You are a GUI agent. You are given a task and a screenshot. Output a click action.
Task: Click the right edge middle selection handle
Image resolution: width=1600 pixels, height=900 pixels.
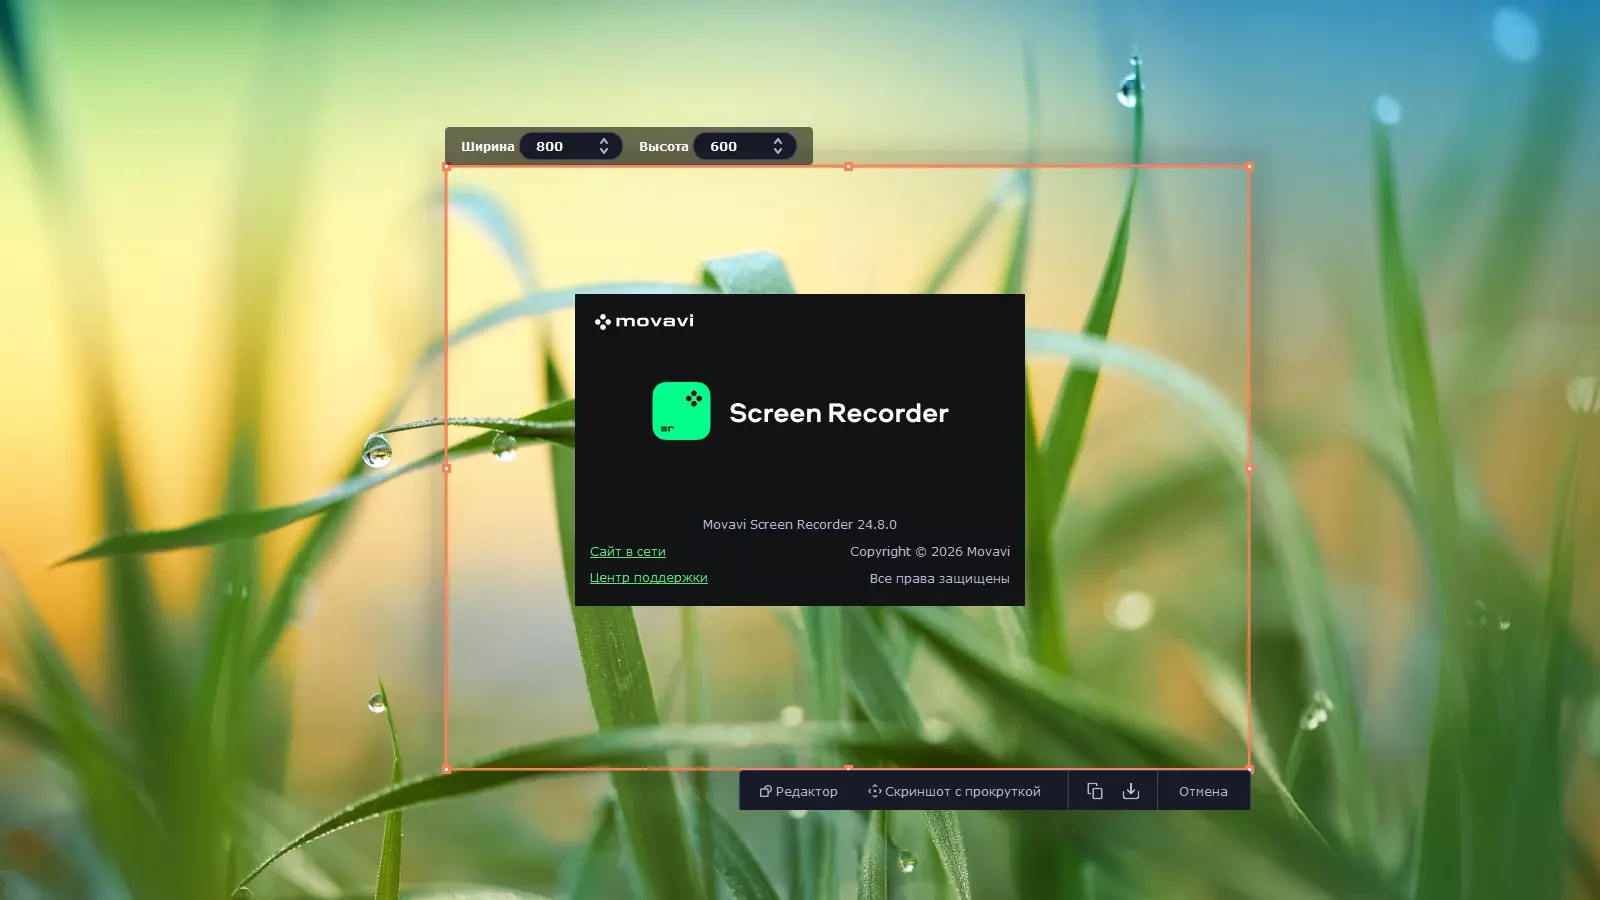(x=1249, y=468)
